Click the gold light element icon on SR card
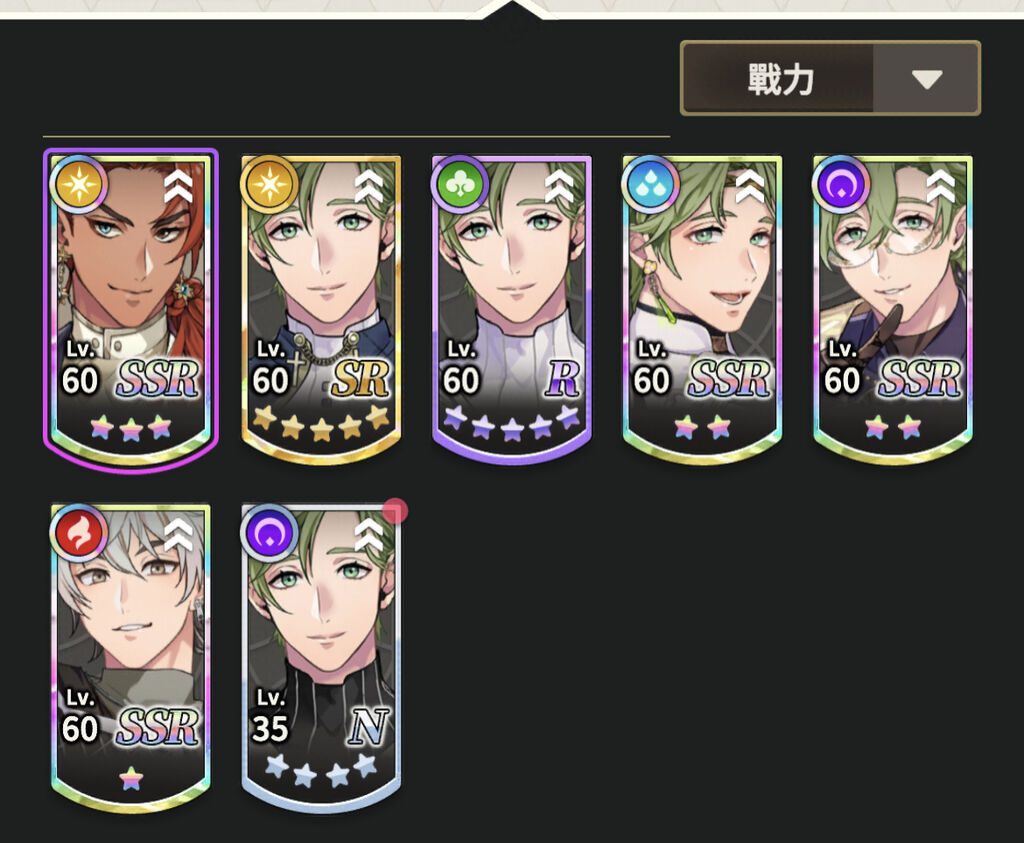The height and width of the screenshot is (843, 1024). pos(269,185)
